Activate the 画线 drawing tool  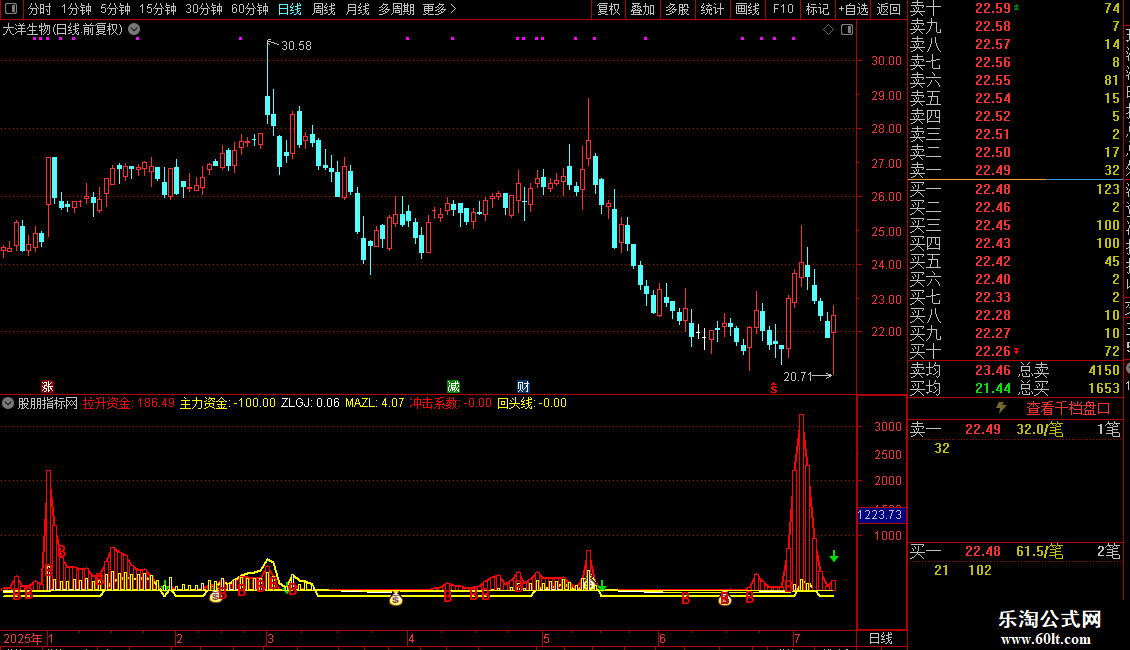pyautogui.click(x=747, y=9)
